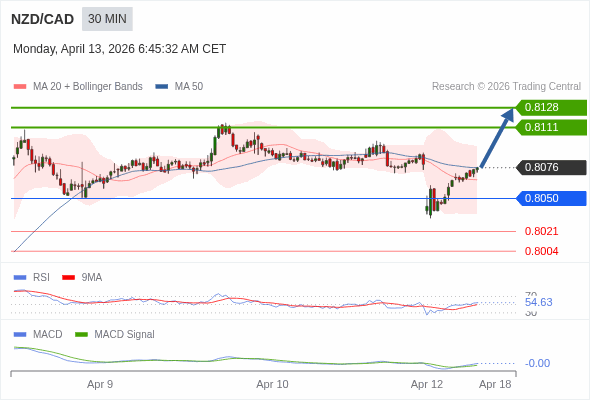Screen dimensions: 590x400
Task: Click the 9MA red legend swatch
Action: pyautogui.click(x=68, y=278)
